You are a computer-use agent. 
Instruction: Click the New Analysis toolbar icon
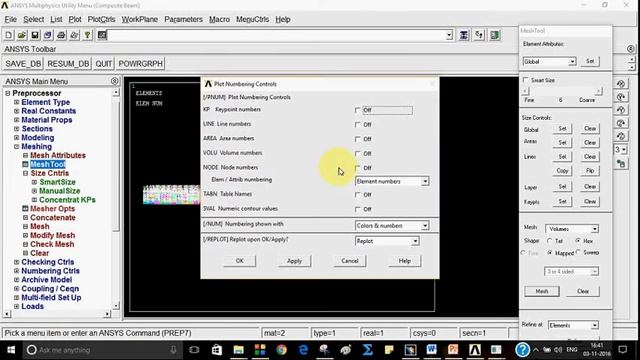pos(9,35)
